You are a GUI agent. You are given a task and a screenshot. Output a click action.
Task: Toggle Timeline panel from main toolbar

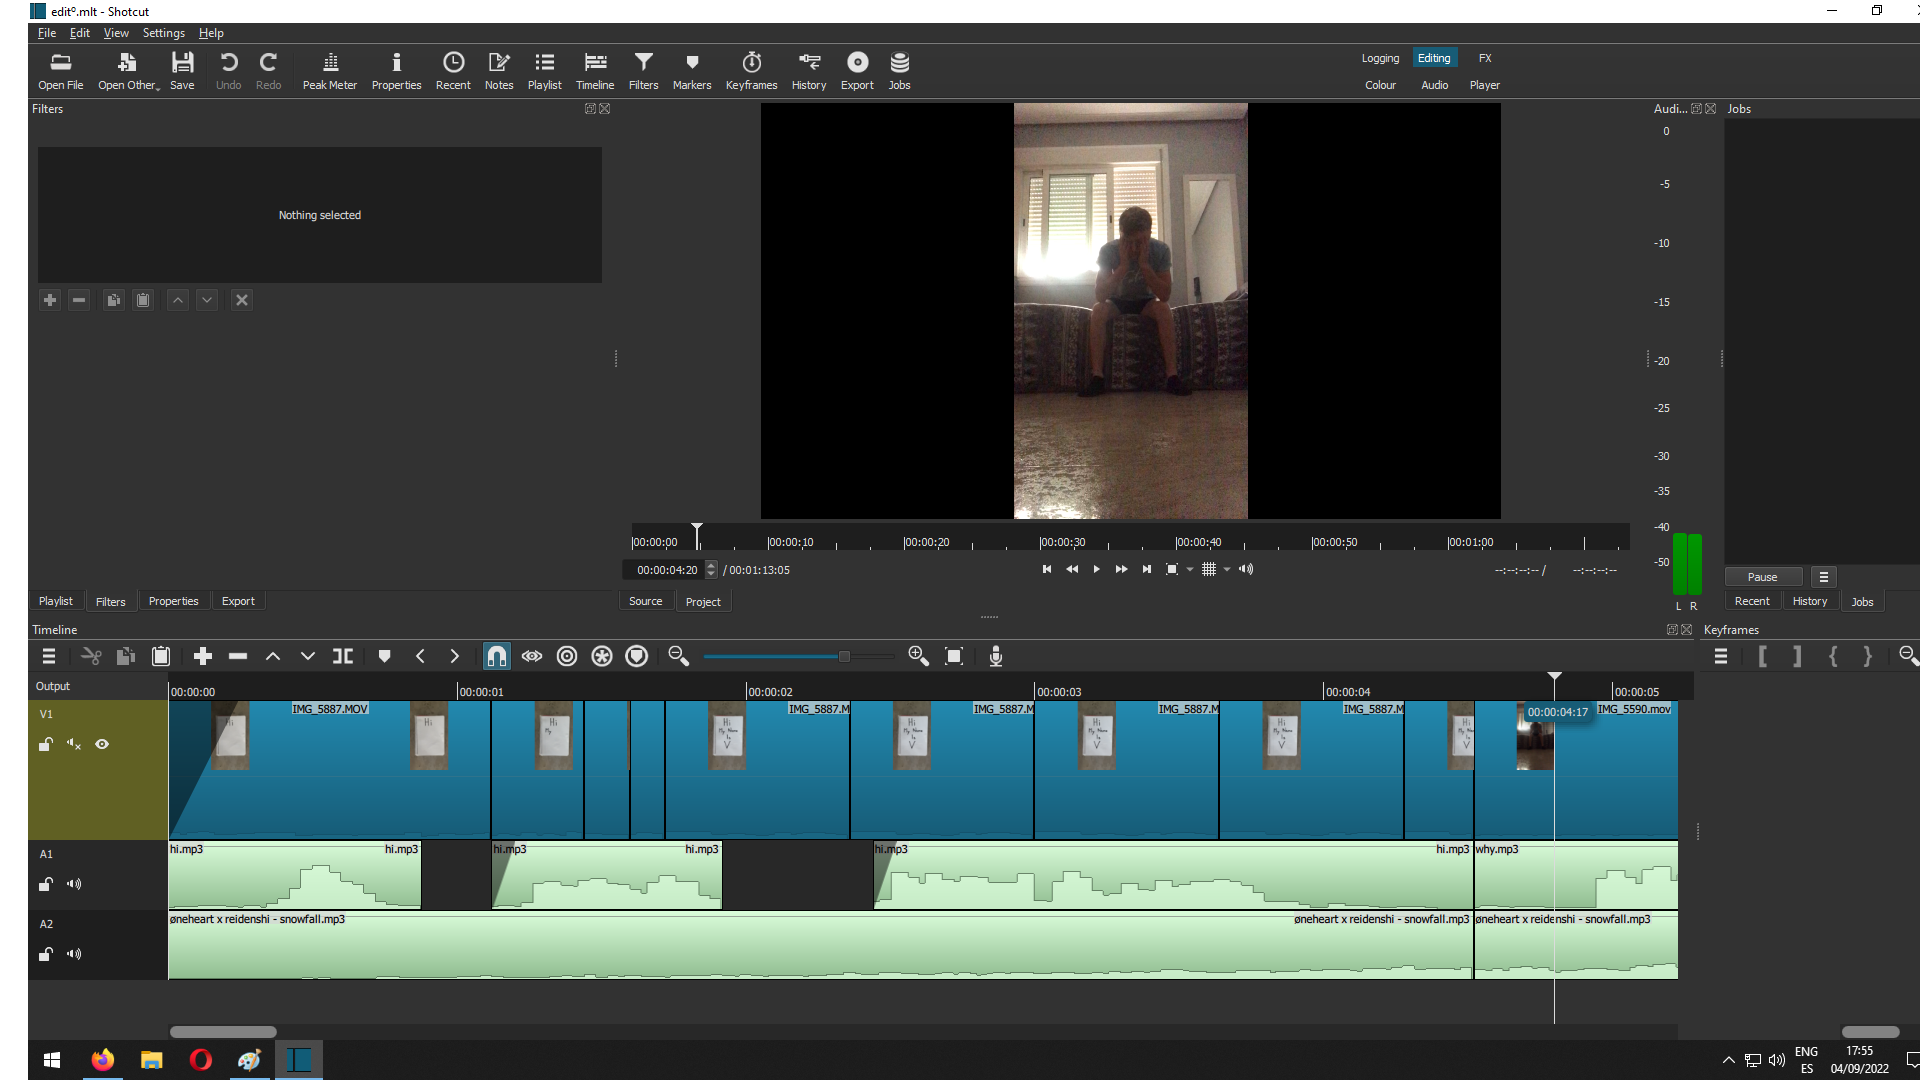pos(595,71)
